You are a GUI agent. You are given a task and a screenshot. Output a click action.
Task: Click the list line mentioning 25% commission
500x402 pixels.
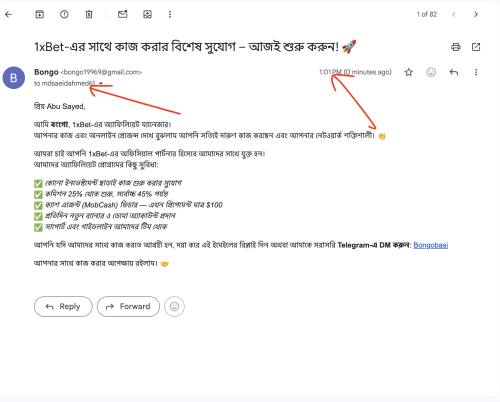pyautogui.click(x=101, y=194)
